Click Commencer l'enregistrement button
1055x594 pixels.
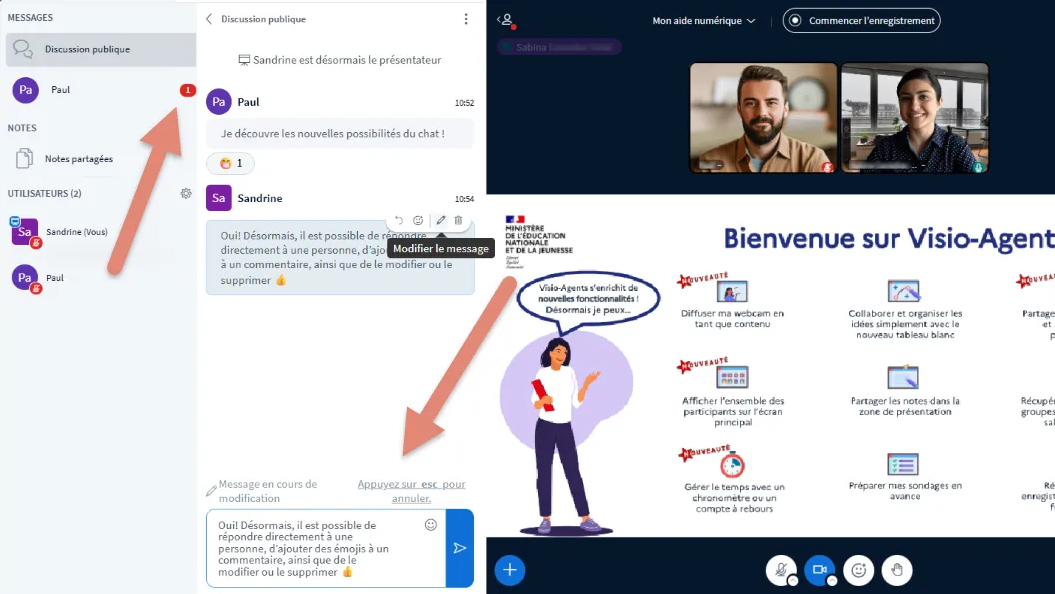(x=862, y=20)
